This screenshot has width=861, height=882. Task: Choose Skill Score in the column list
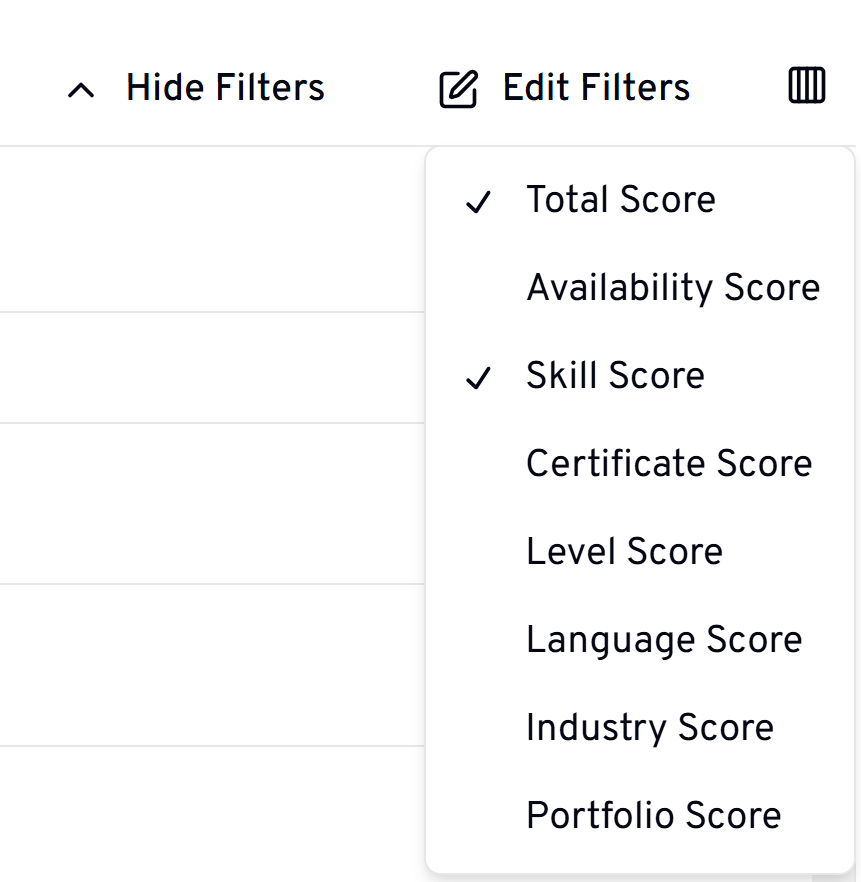tap(615, 376)
